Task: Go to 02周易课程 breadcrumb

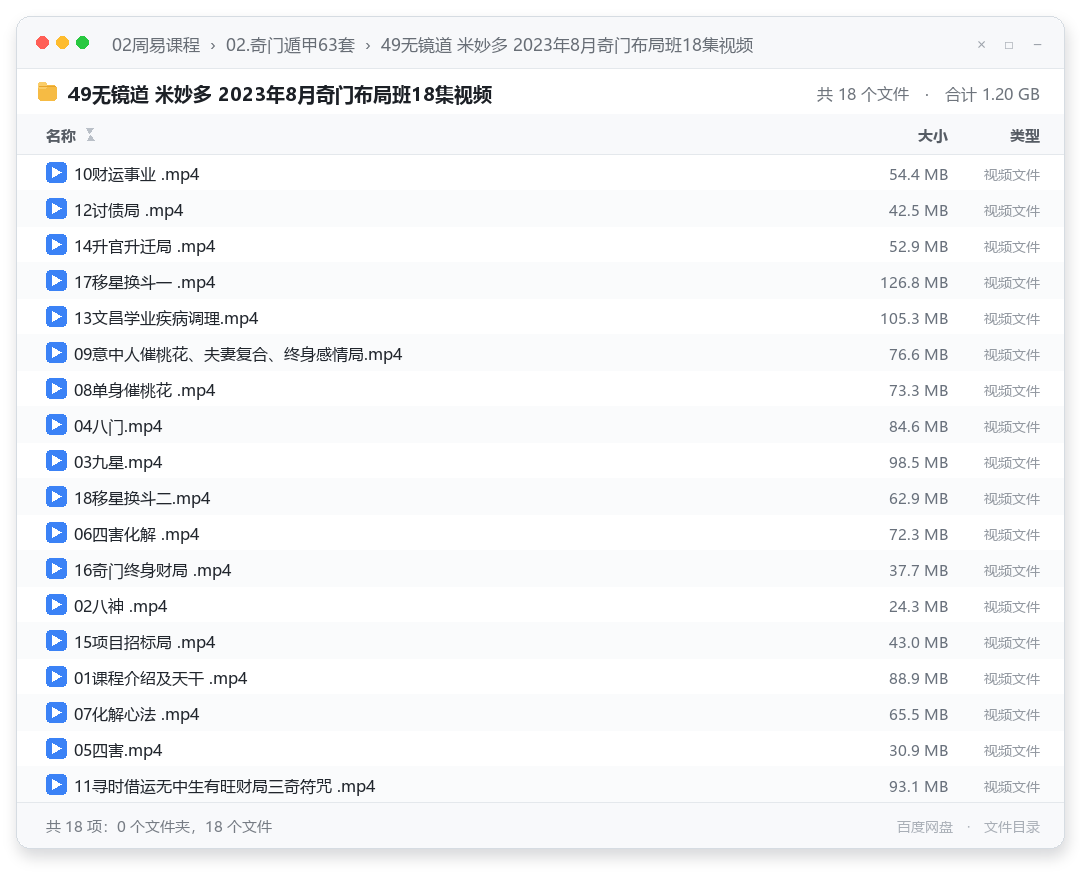Action: tap(156, 45)
